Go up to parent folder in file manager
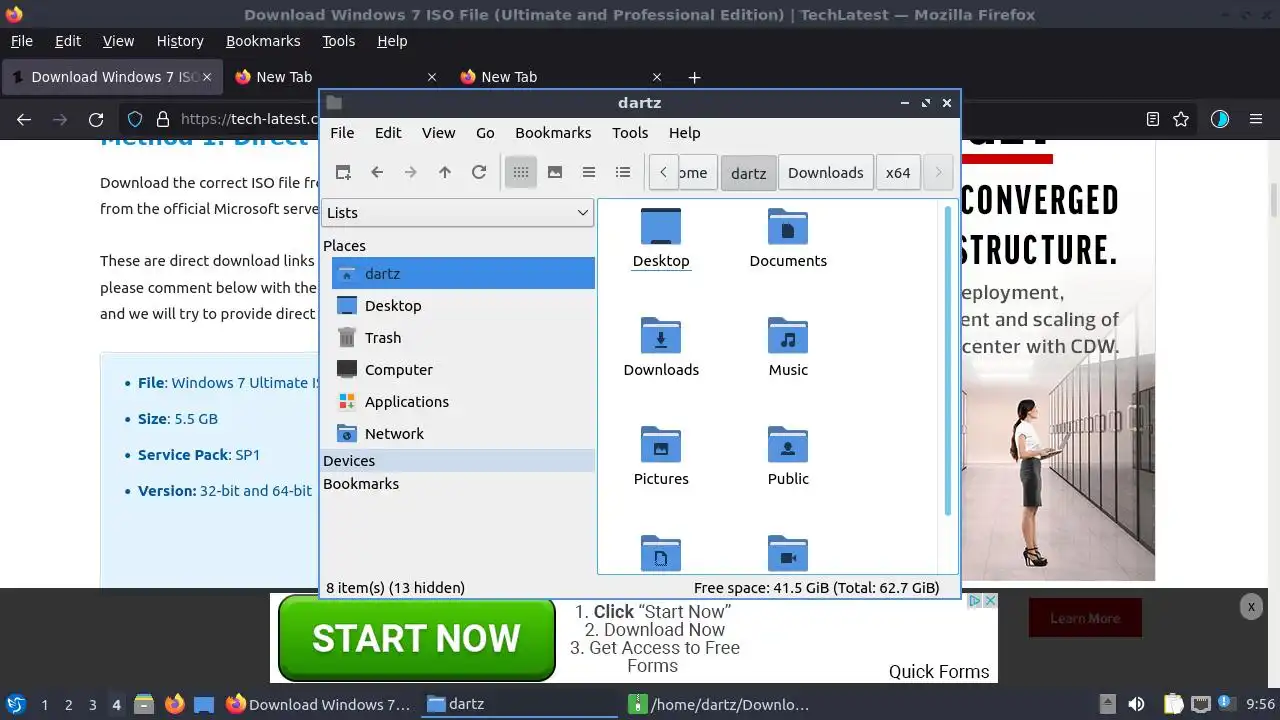The height and width of the screenshot is (720, 1280). point(445,172)
